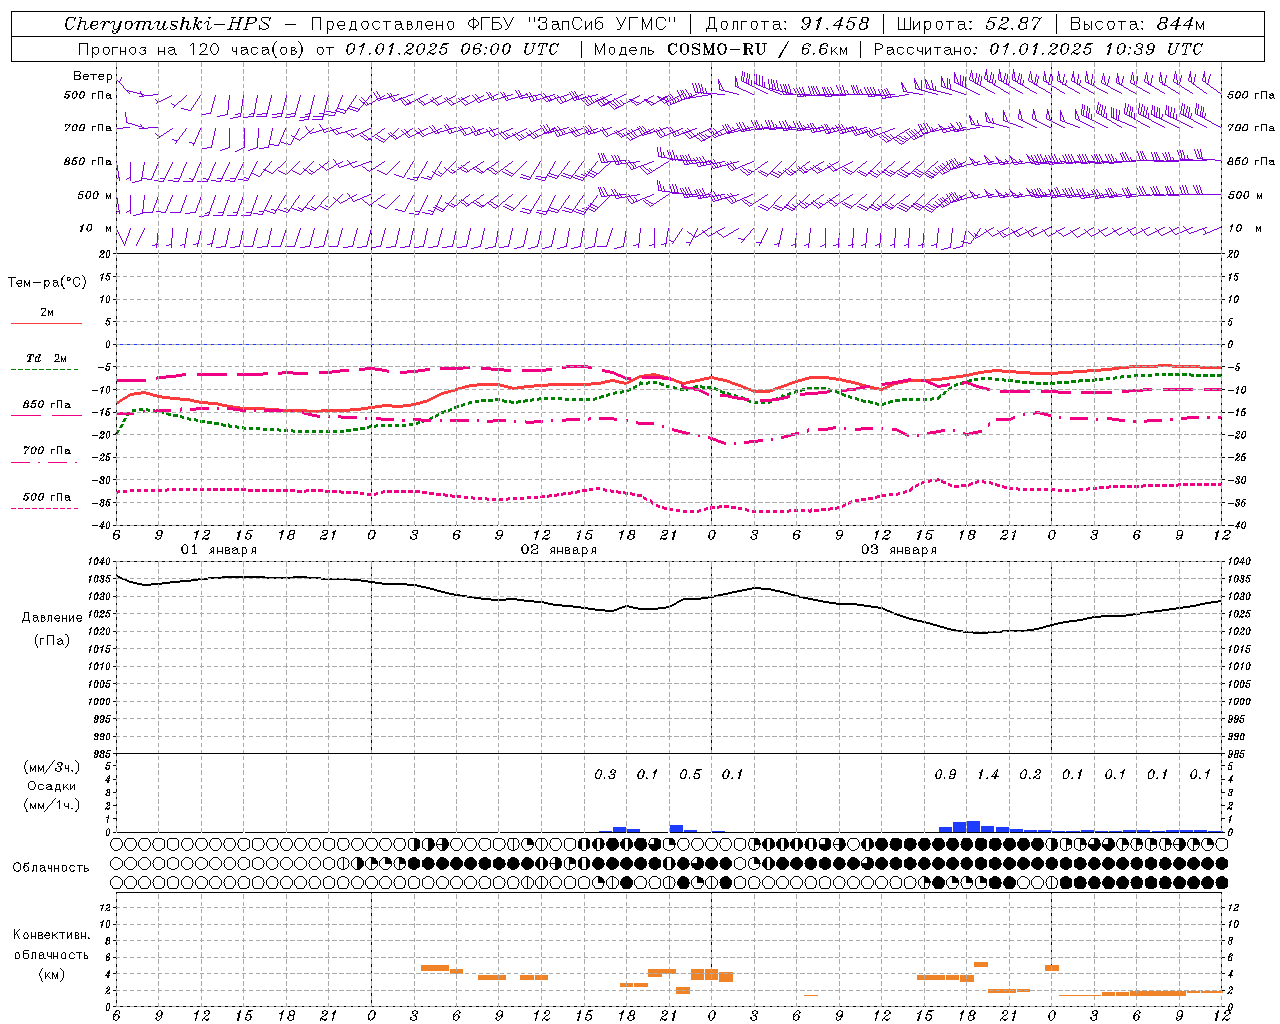
Task: Select the "Прогноз на 120 часа(ов)" forecast text
Action: [x=192, y=49]
